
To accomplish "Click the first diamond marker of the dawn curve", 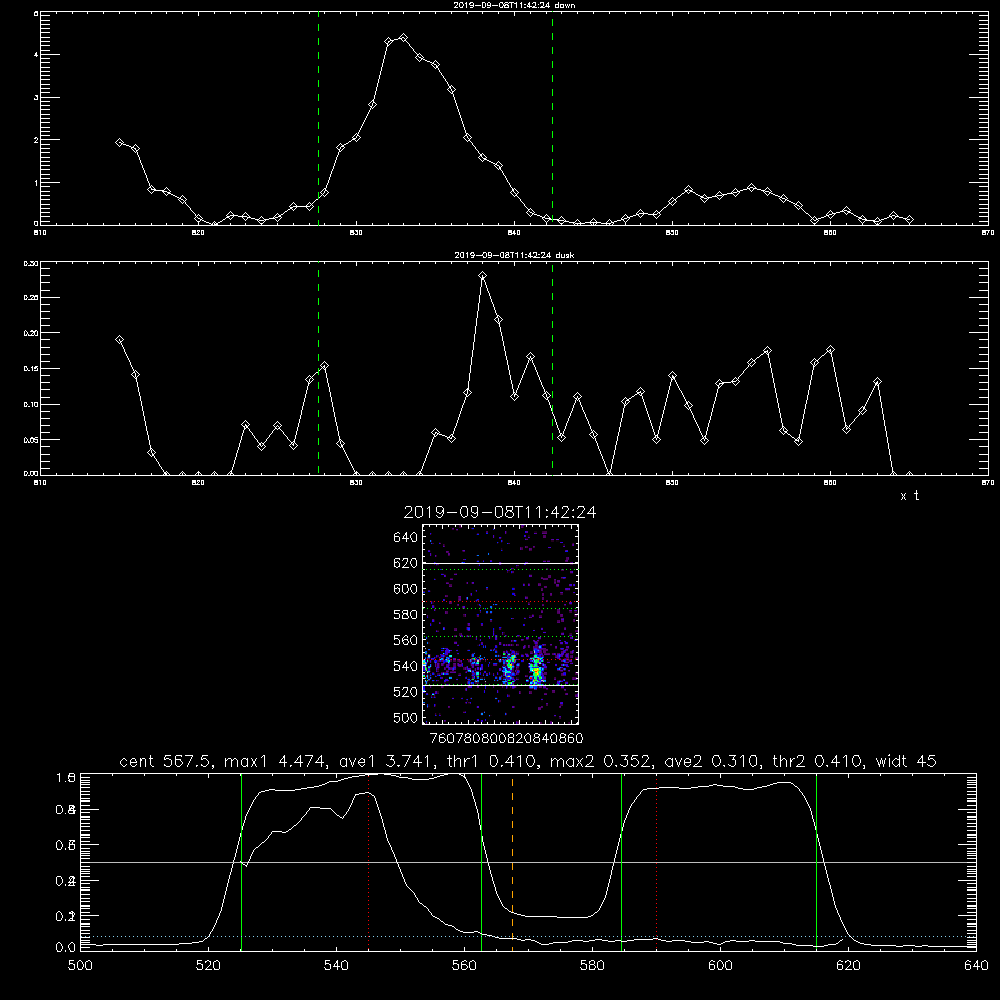I will click(x=119, y=142).
